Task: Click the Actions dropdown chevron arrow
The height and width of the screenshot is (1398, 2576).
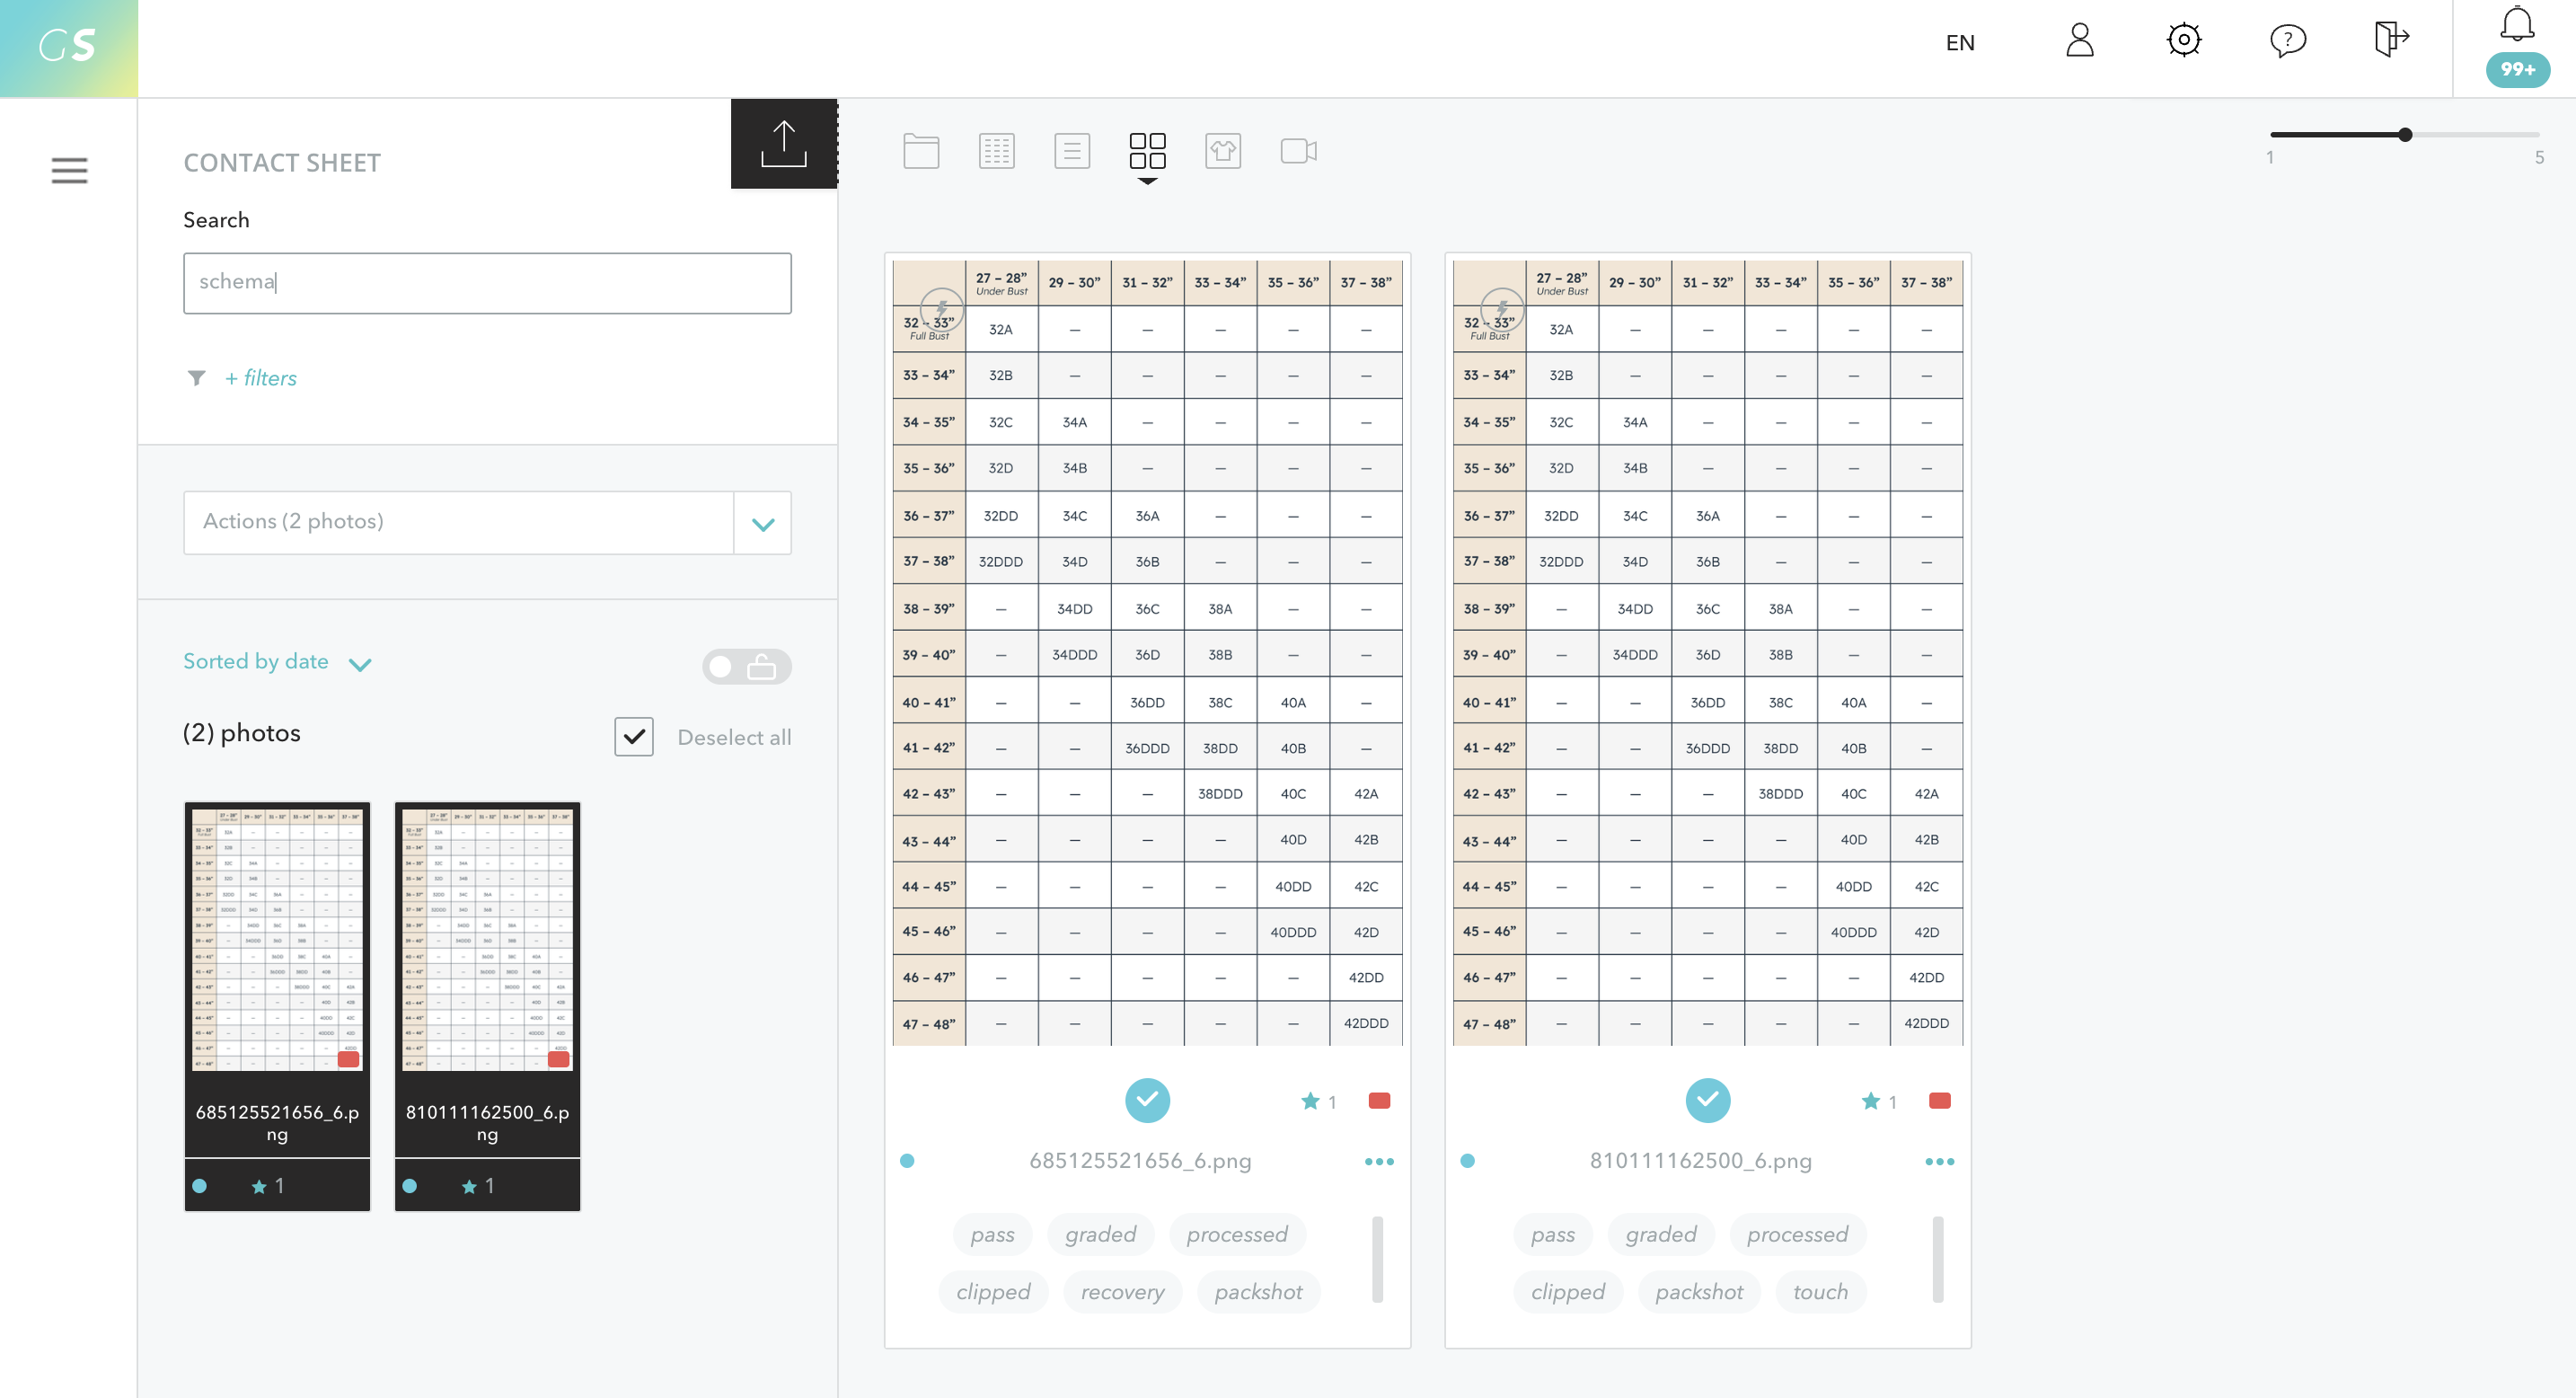Action: [x=763, y=524]
